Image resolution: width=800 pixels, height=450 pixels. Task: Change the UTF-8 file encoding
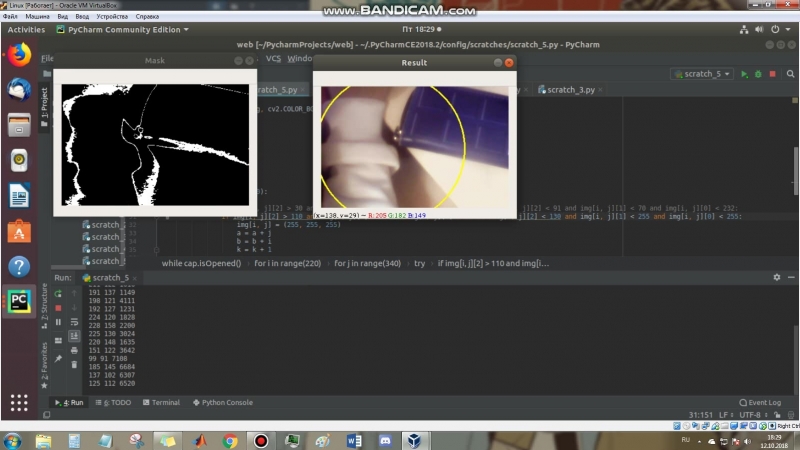point(753,415)
